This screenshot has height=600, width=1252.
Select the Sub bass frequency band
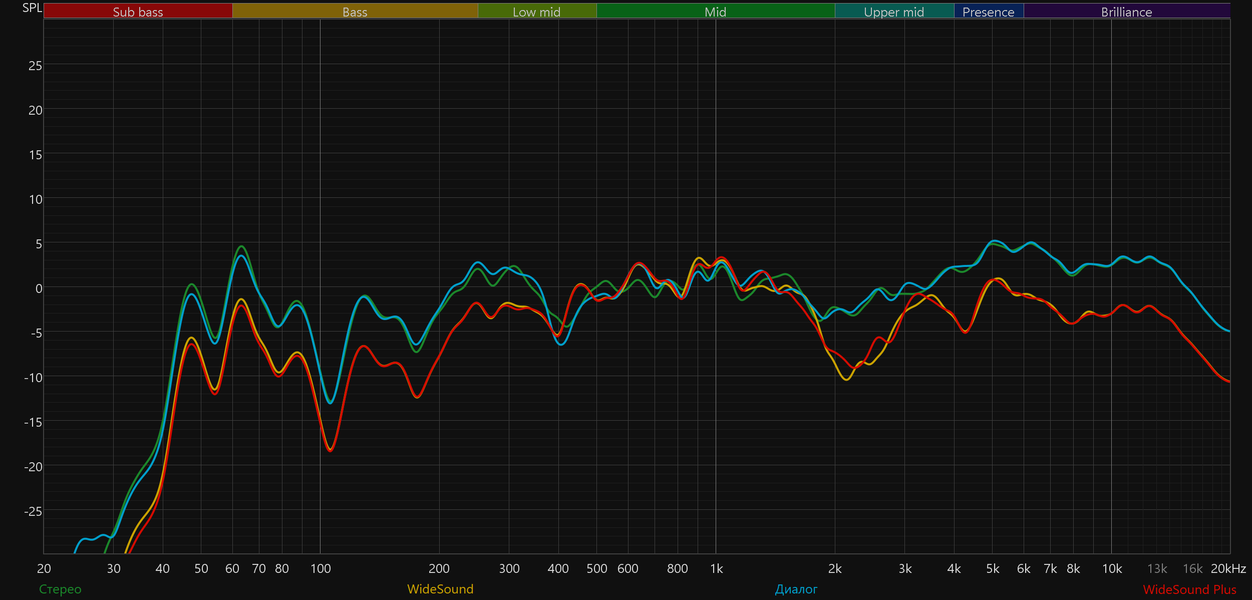tap(138, 12)
